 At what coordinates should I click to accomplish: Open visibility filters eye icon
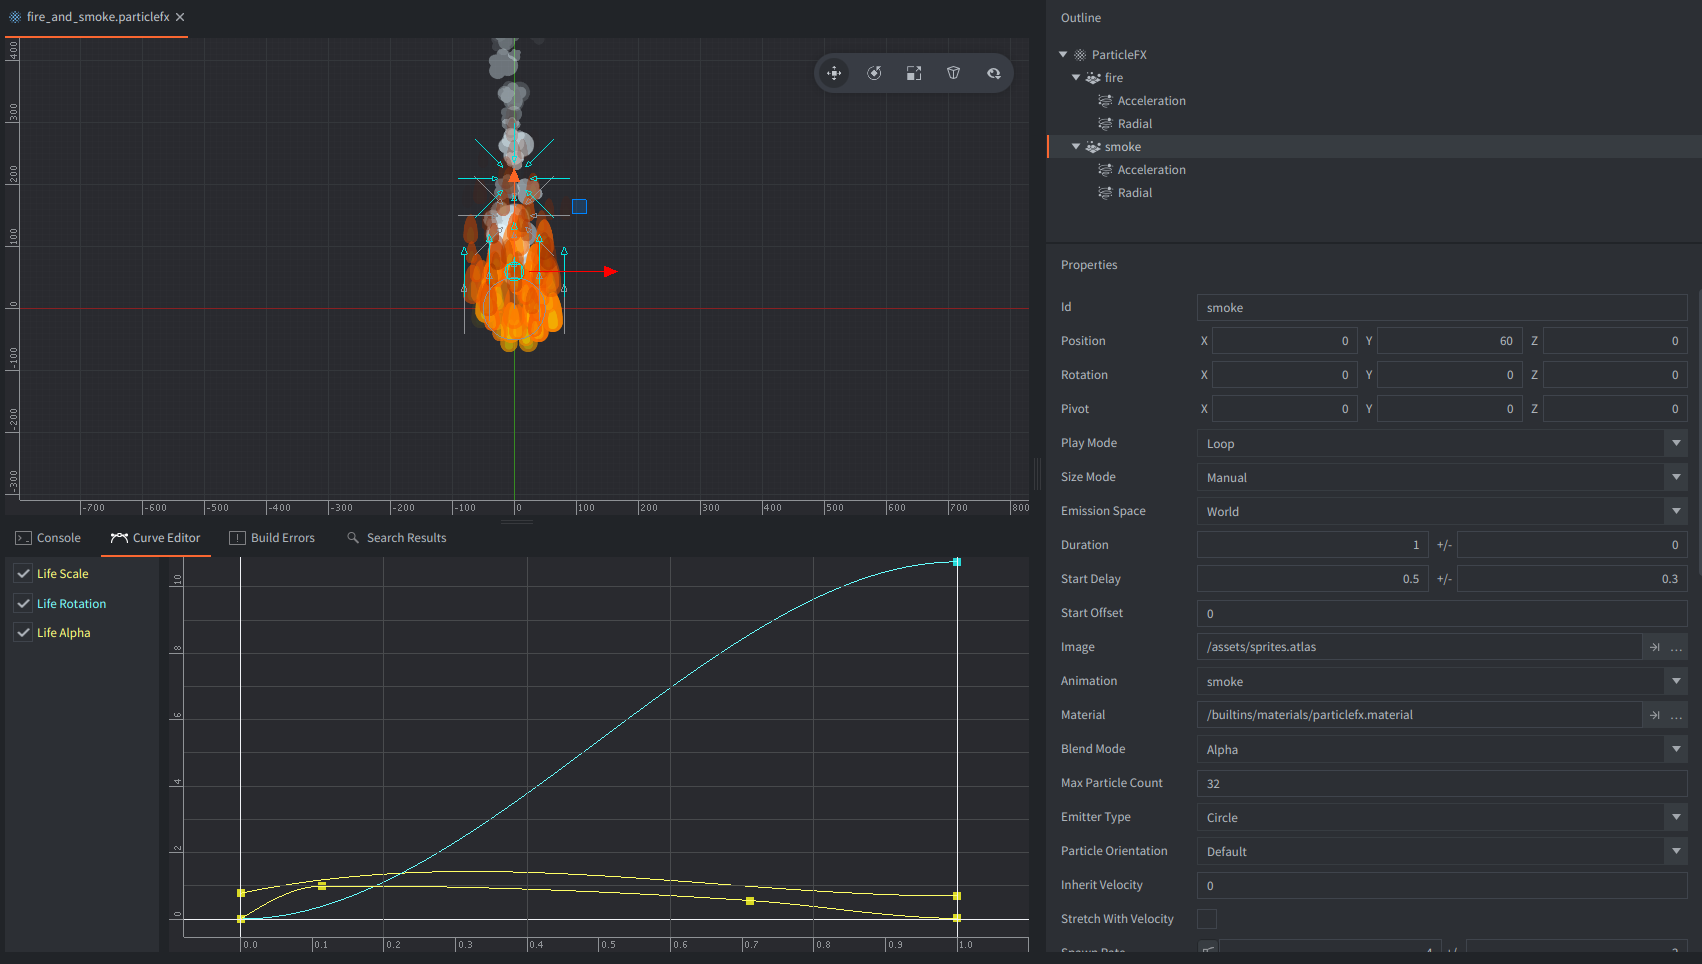pyautogui.click(x=994, y=73)
